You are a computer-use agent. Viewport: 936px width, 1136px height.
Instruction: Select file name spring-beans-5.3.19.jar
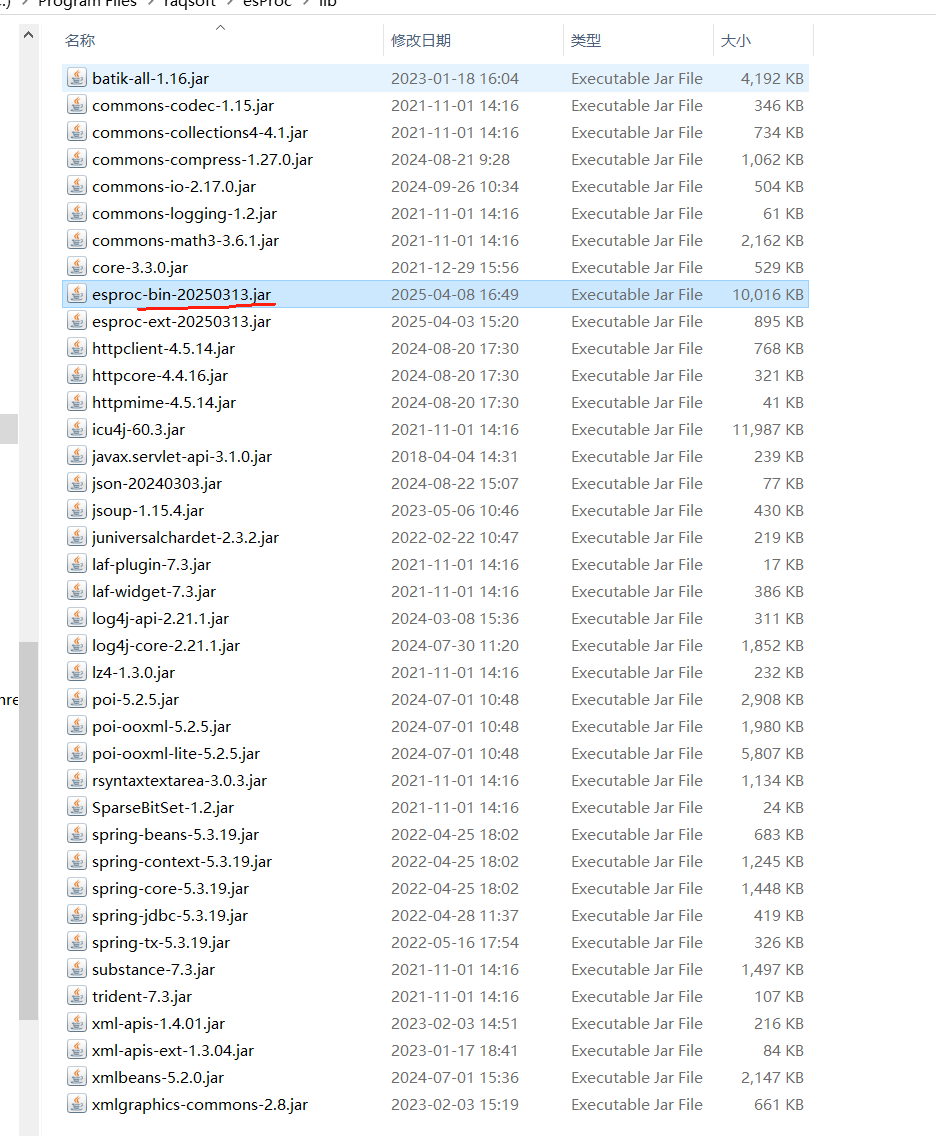point(175,835)
